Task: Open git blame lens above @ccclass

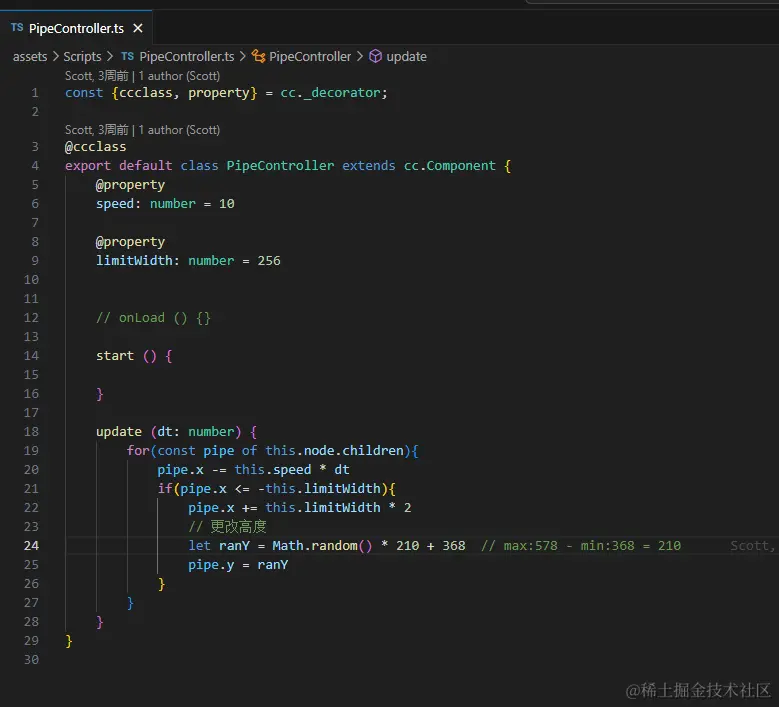Action: [x=142, y=130]
